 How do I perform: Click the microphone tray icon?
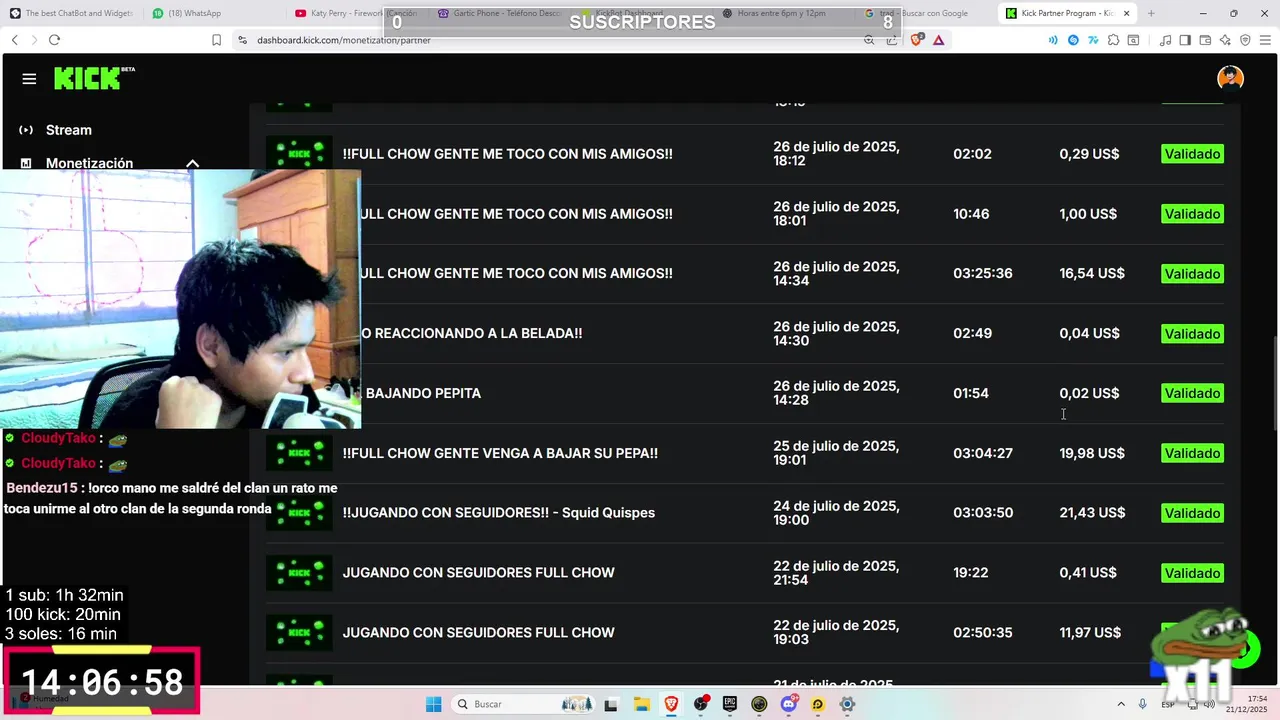[1142, 704]
